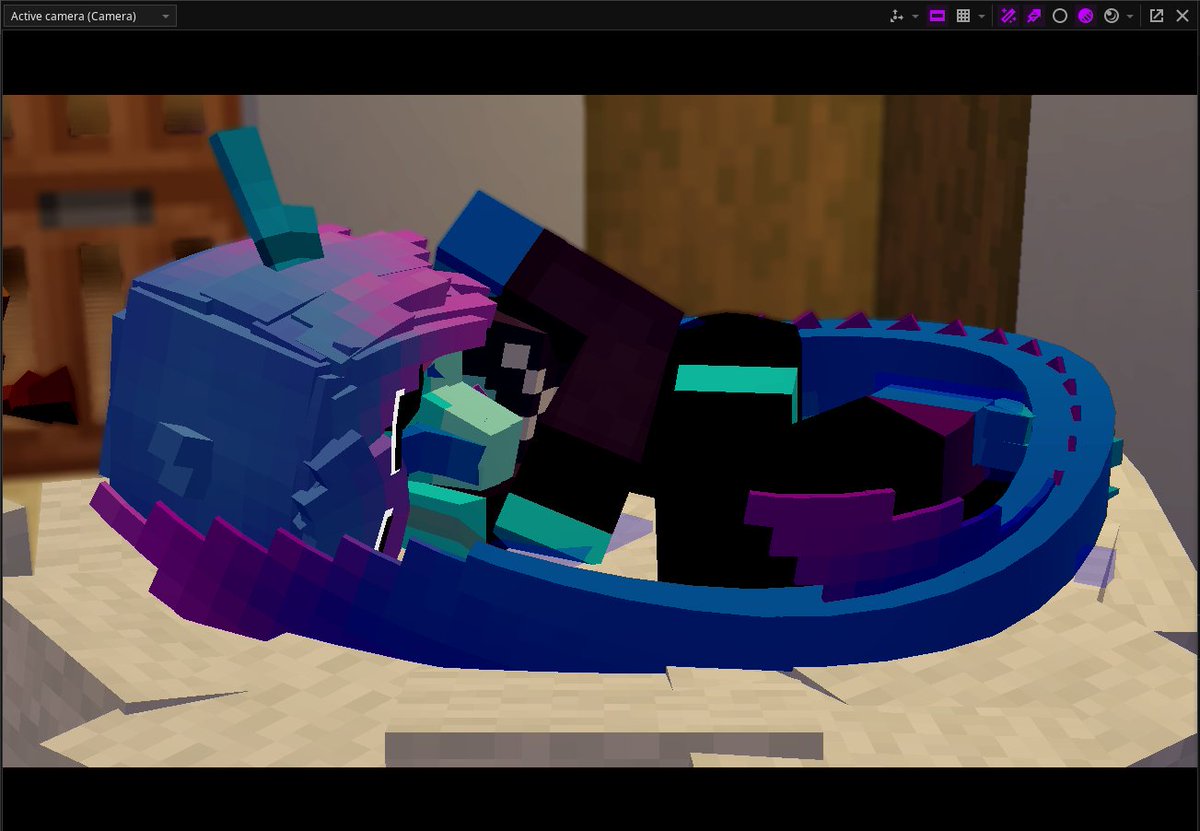This screenshot has height=831, width=1200.
Task: Pop out the viewport into new window
Action: point(1156,16)
